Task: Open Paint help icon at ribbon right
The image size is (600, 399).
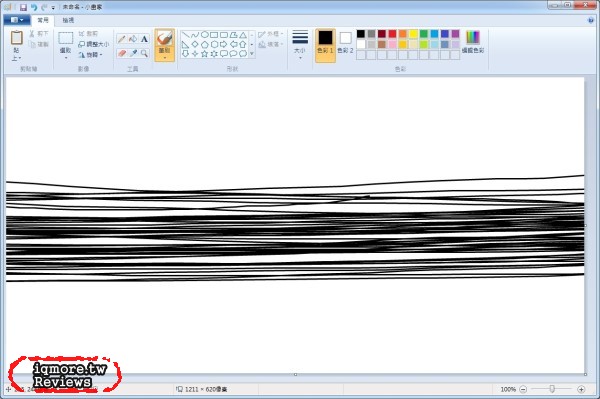Action: tap(591, 20)
